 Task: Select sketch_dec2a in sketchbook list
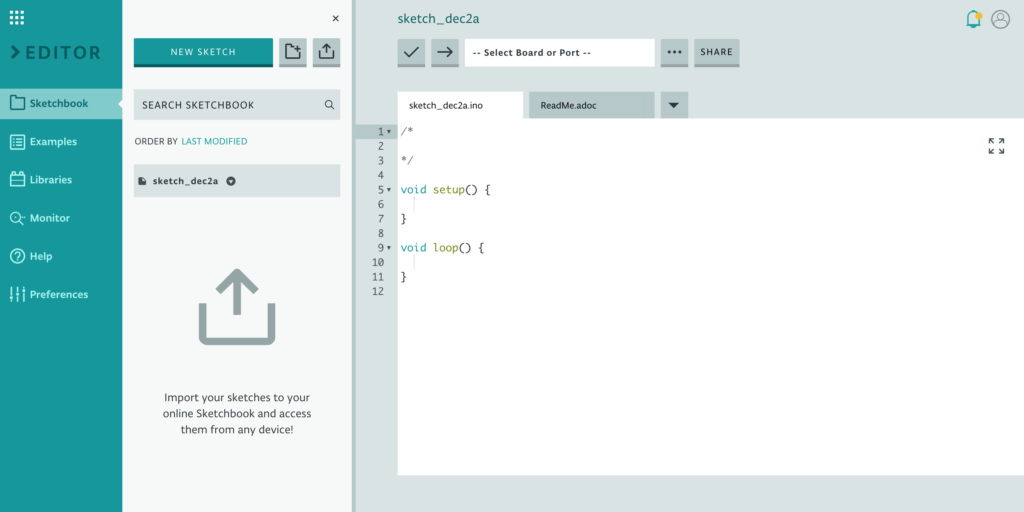point(237,181)
